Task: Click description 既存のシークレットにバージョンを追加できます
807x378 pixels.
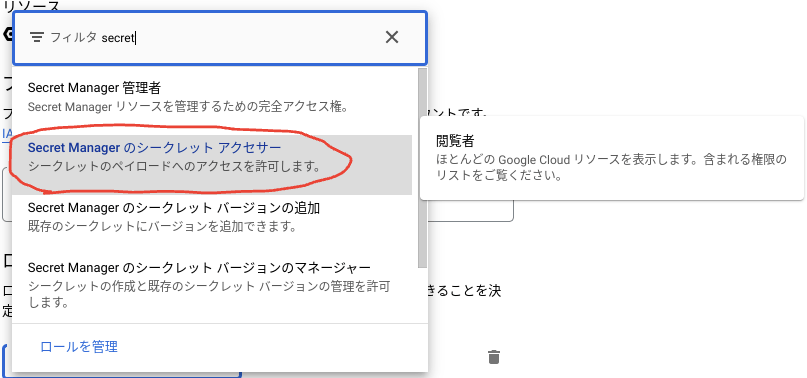Action: 162,227
